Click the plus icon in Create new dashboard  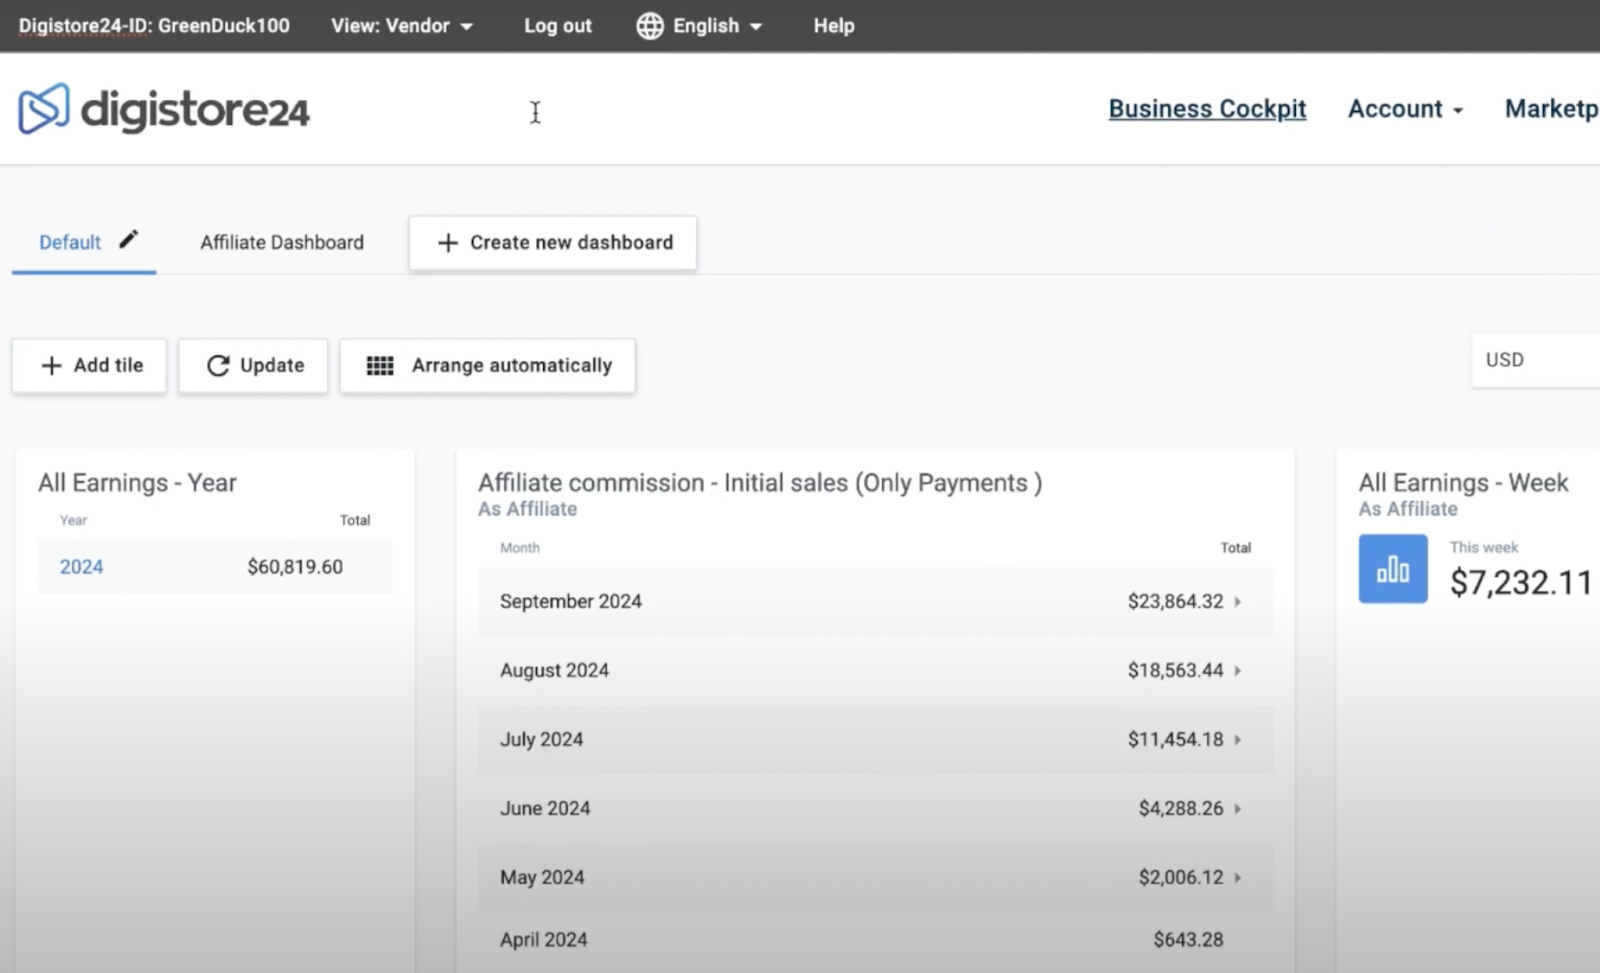click(x=448, y=243)
